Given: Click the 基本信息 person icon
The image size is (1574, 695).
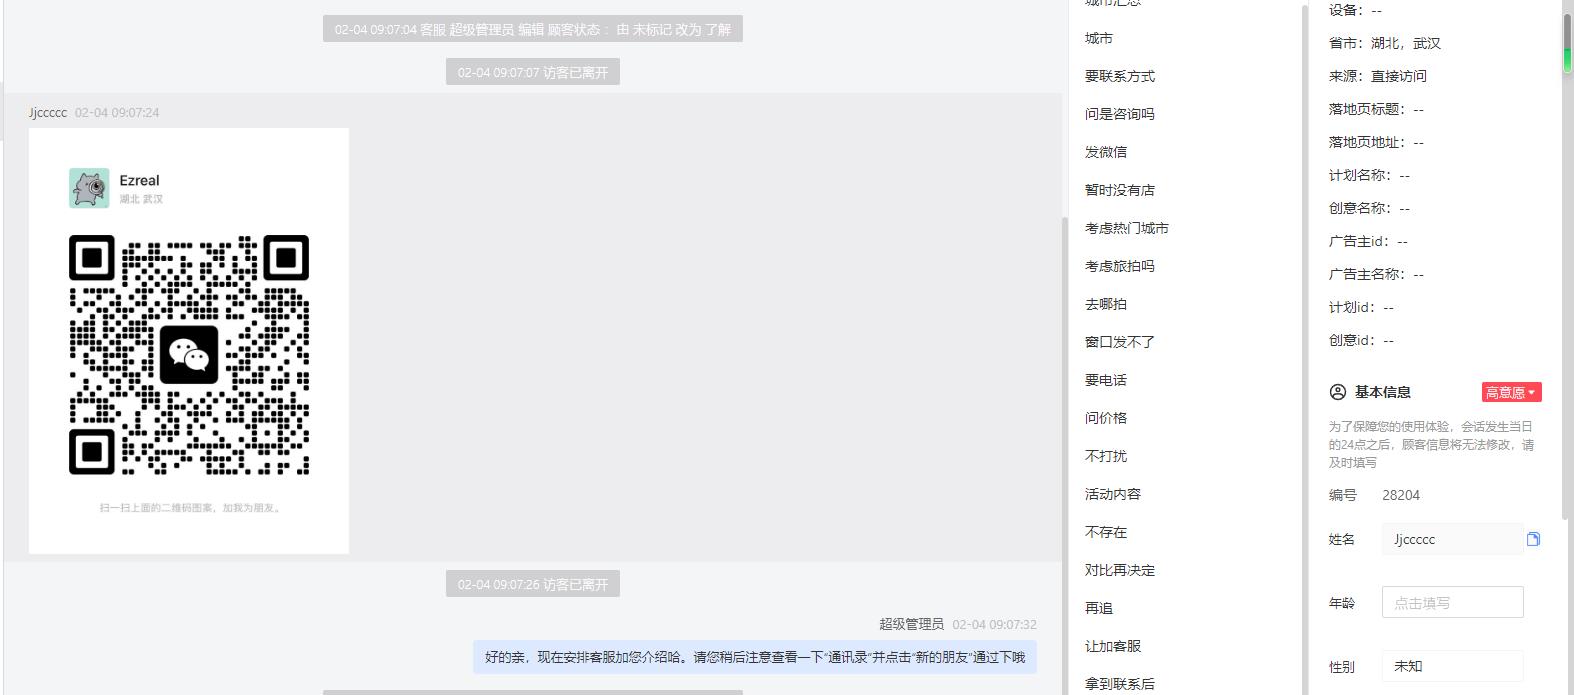Looking at the screenshot, I should pyautogui.click(x=1338, y=392).
